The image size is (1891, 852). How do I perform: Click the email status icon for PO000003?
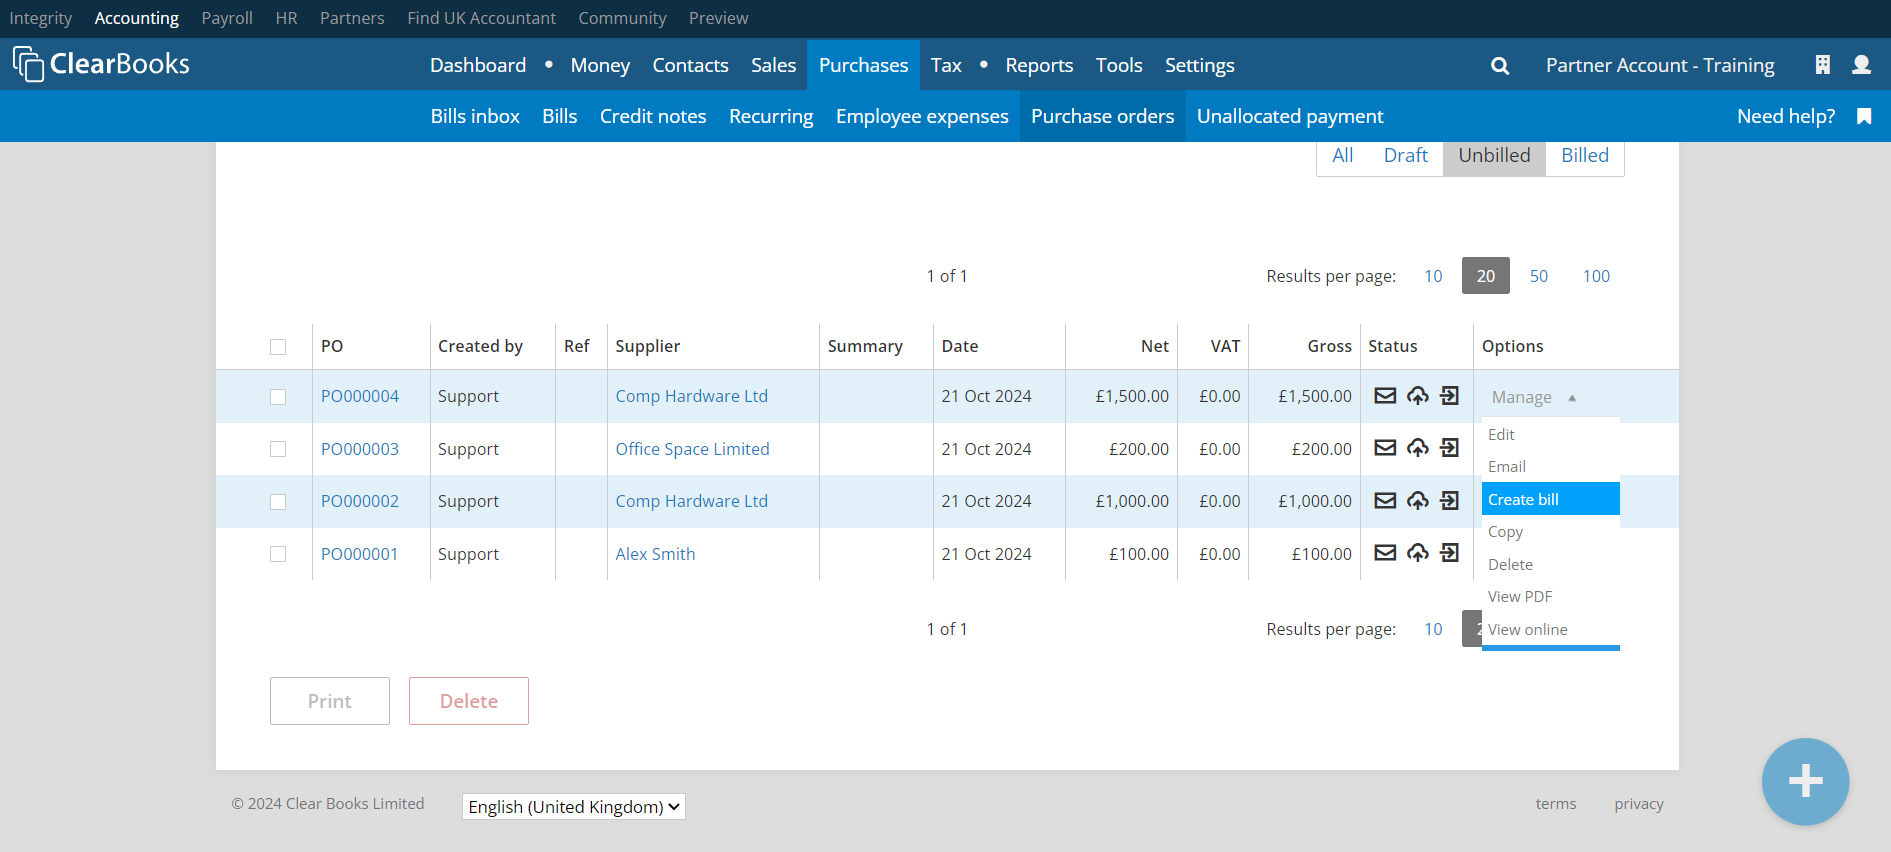click(x=1385, y=448)
